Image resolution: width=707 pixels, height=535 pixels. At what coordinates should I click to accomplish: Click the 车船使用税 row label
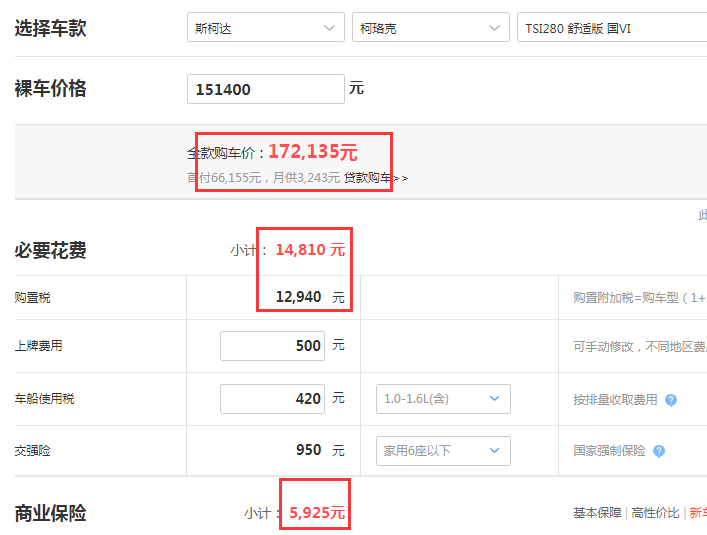point(44,398)
